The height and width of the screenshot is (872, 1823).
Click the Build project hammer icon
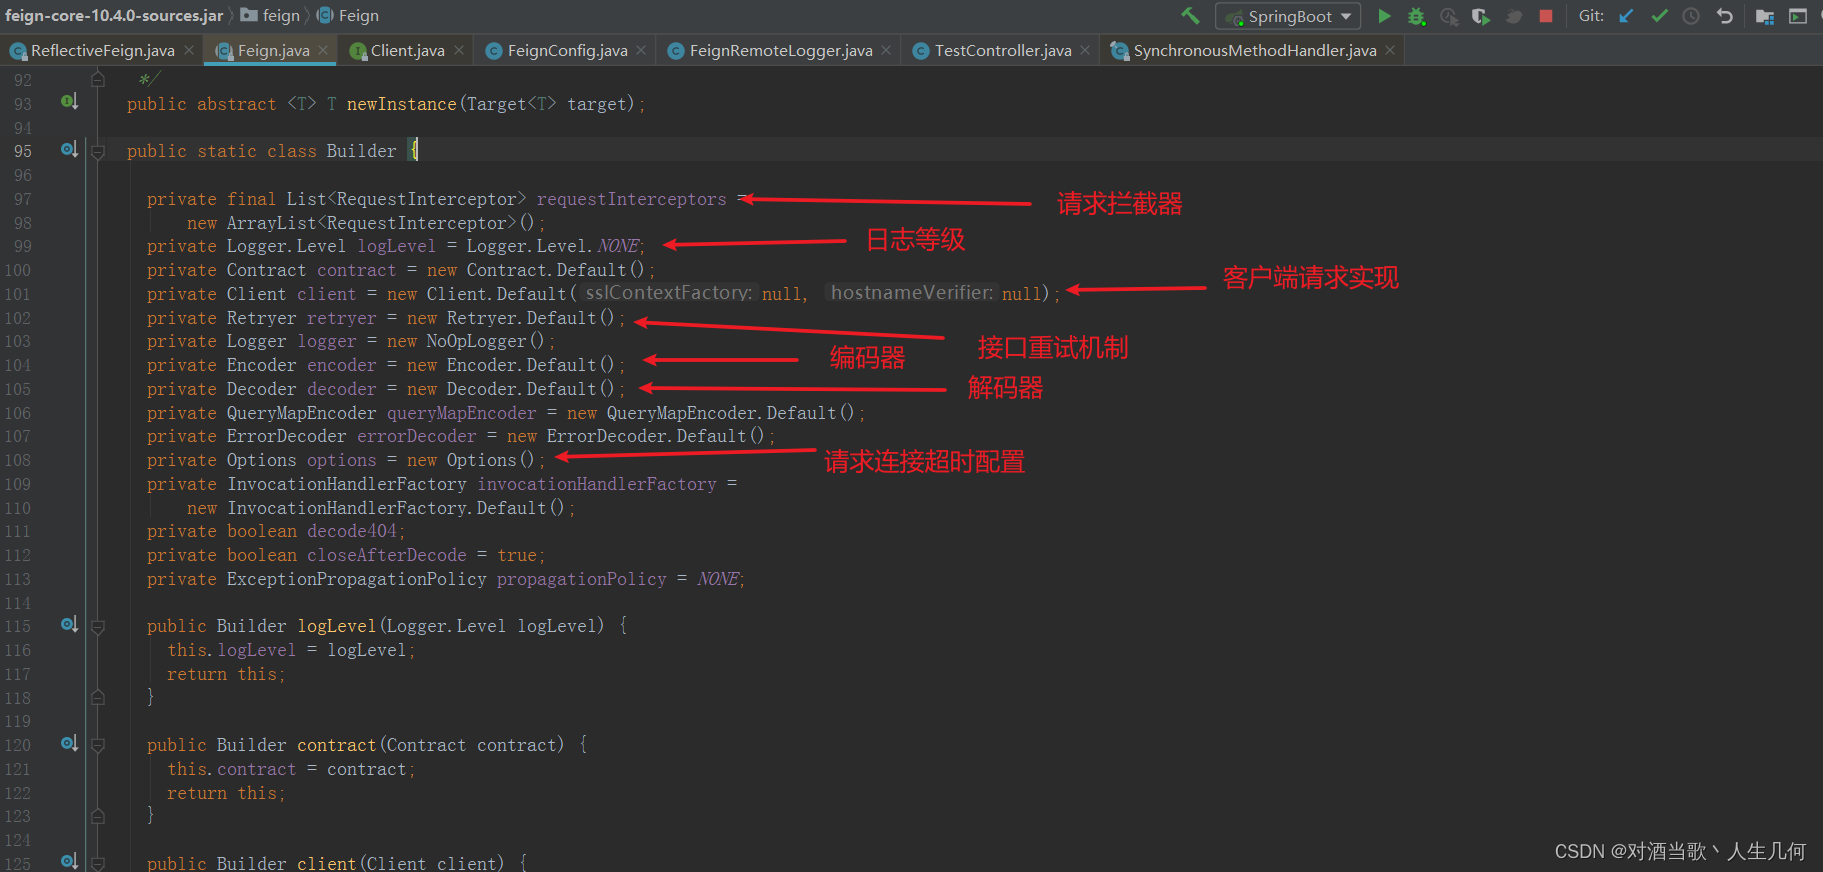click(1190, 16)
